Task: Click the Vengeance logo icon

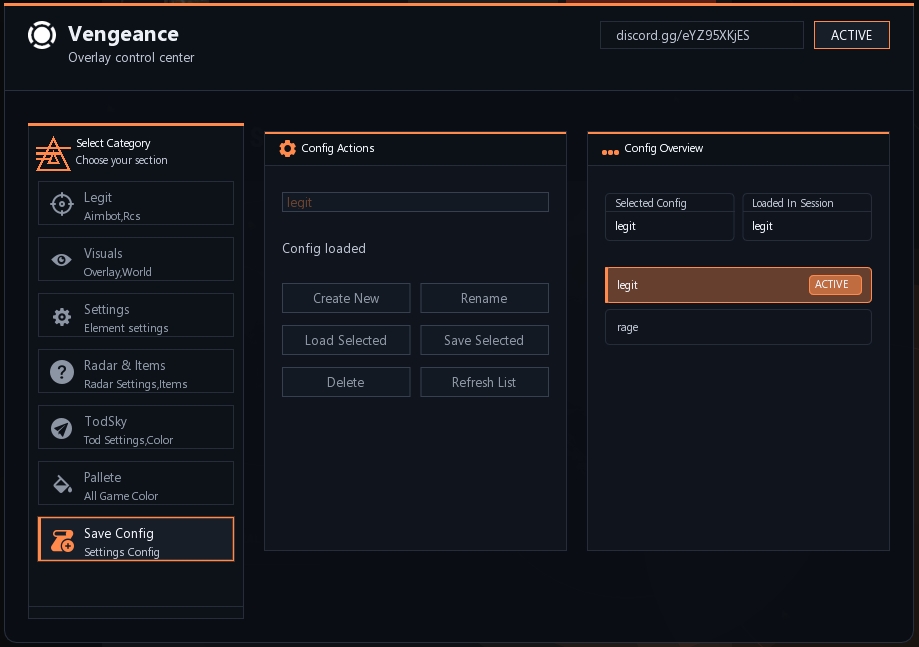Action: point(42,36)
